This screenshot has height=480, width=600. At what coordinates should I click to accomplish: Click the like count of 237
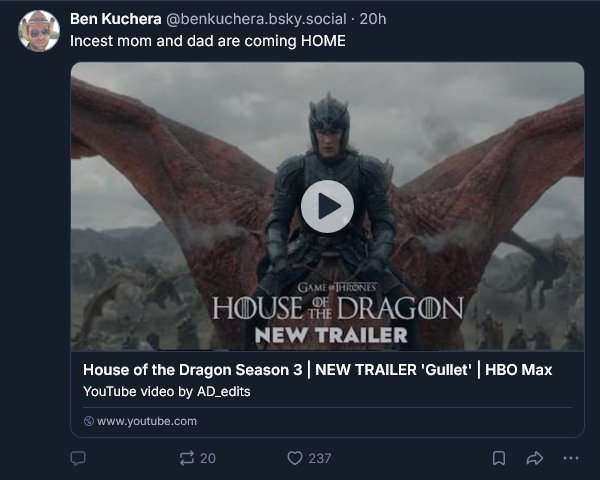pyautogui.click(x=320, y=458)
